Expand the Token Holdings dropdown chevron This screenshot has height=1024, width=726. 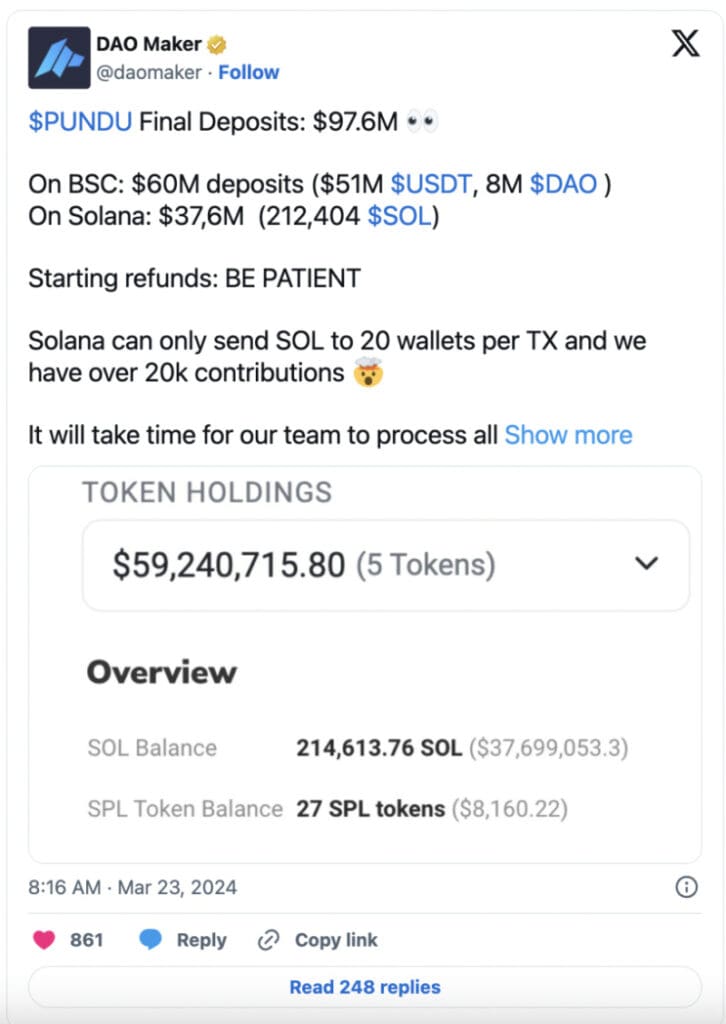coord(647,563)
